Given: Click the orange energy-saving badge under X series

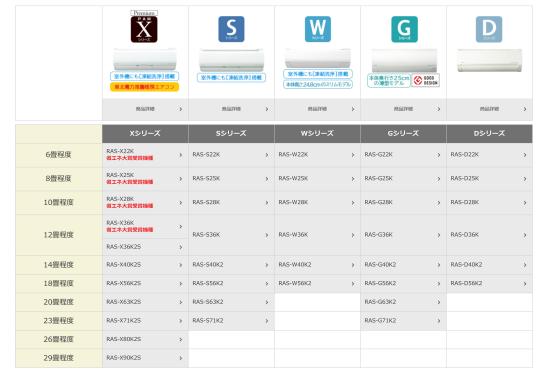Looking at the screenshot, I should 144,87.
